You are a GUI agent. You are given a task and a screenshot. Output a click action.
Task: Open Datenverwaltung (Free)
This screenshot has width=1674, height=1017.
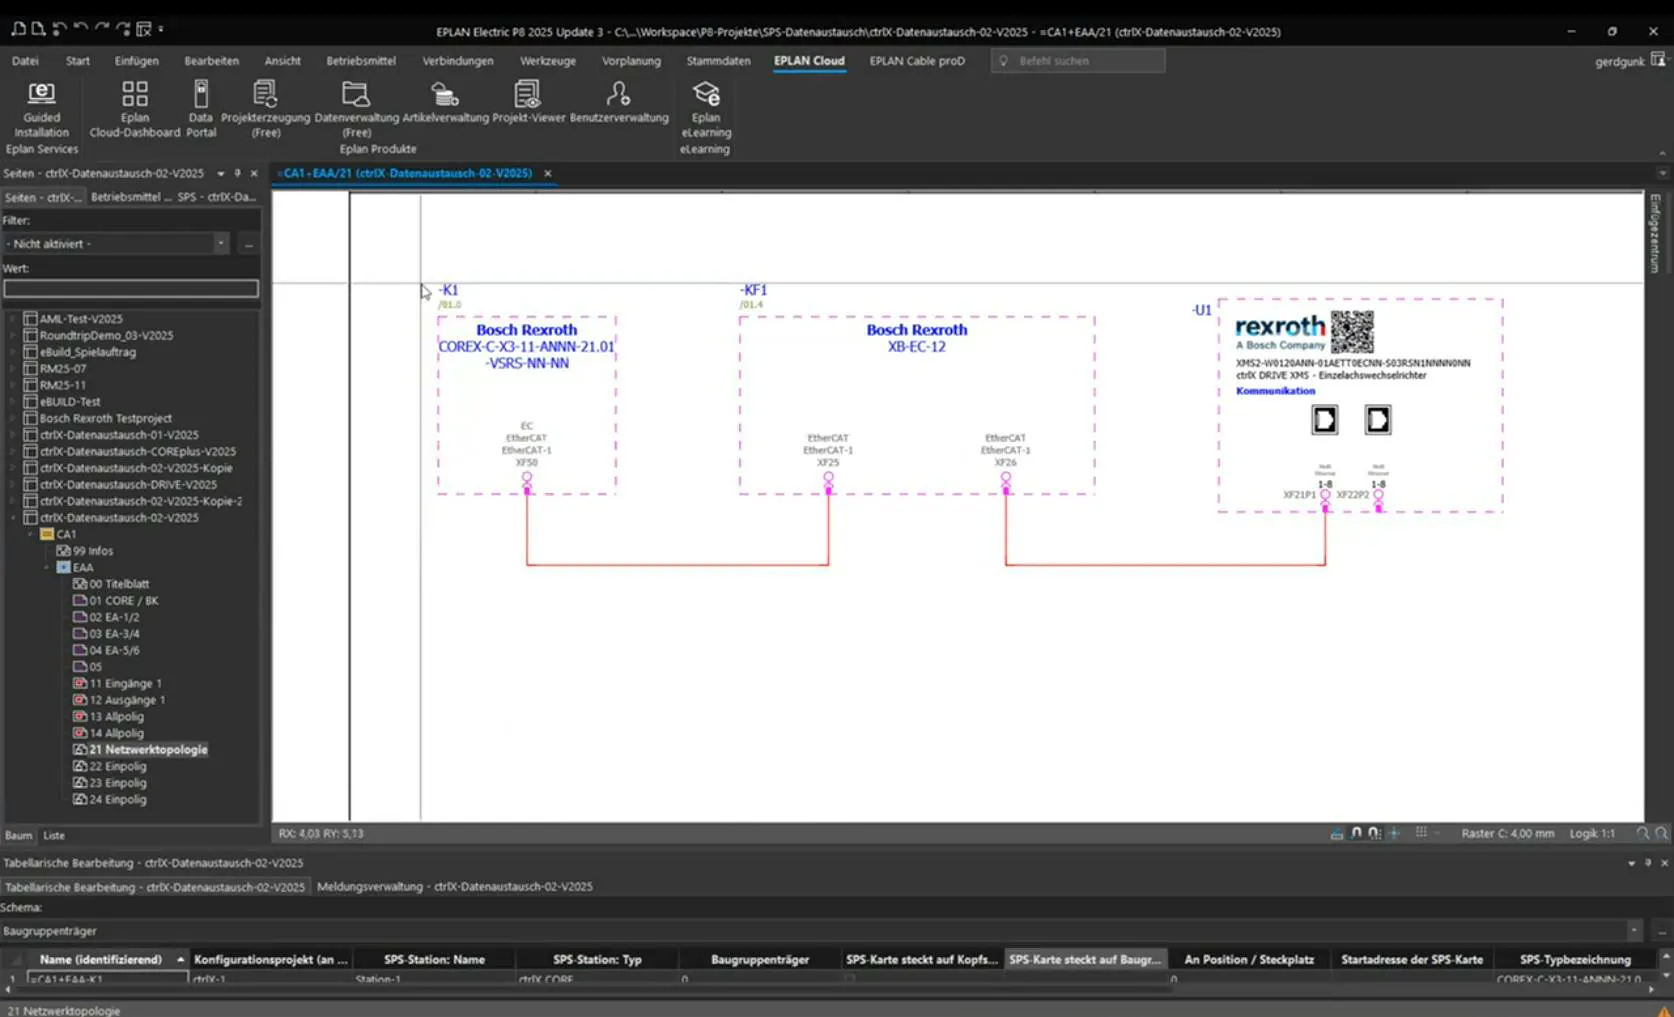[x=356, y=110]
